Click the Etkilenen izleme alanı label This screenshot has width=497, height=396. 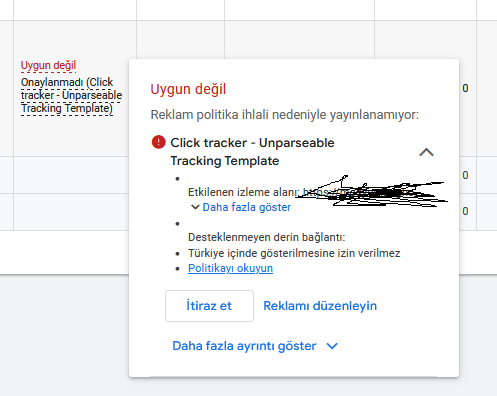click(x=244, y=192)
